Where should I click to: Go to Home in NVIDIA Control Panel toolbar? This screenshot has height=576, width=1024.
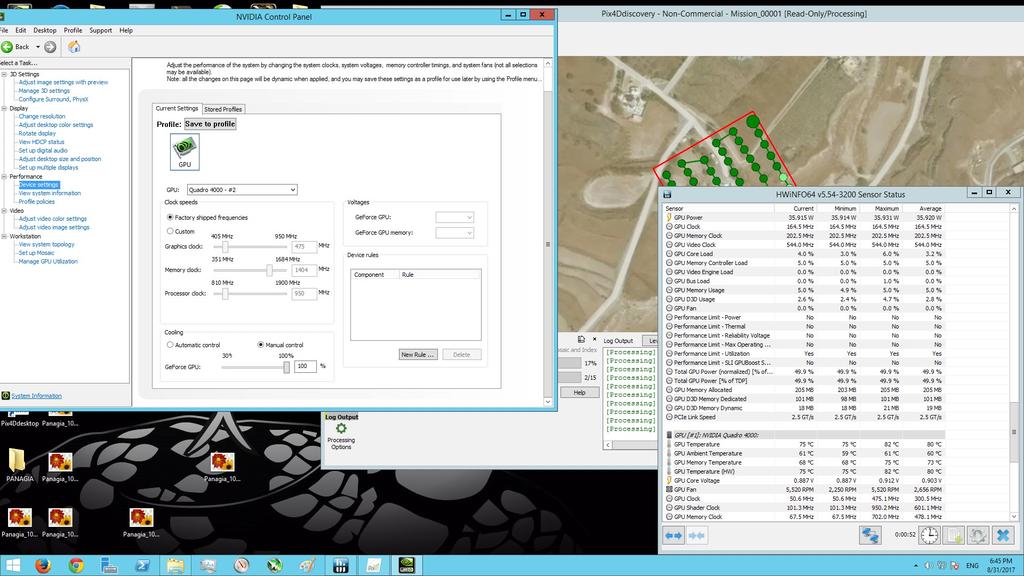74,46
